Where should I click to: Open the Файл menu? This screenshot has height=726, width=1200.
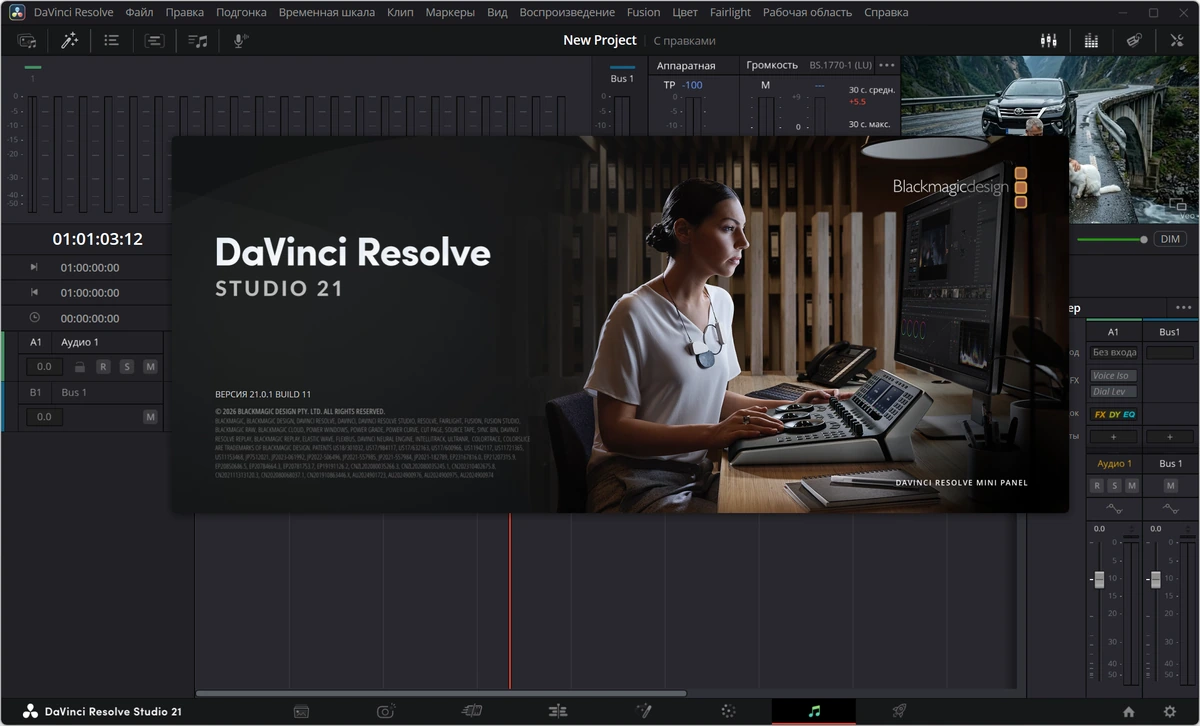pyautogui.click(x=139, y=12)
